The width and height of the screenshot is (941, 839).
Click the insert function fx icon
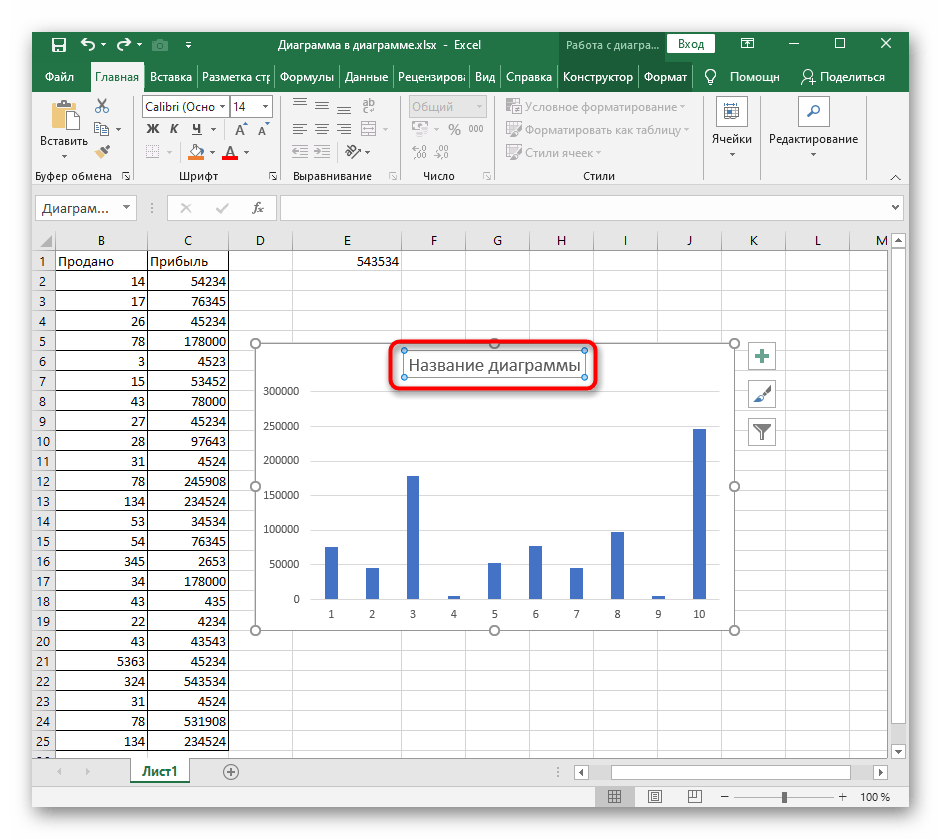[x=257, y=208]
